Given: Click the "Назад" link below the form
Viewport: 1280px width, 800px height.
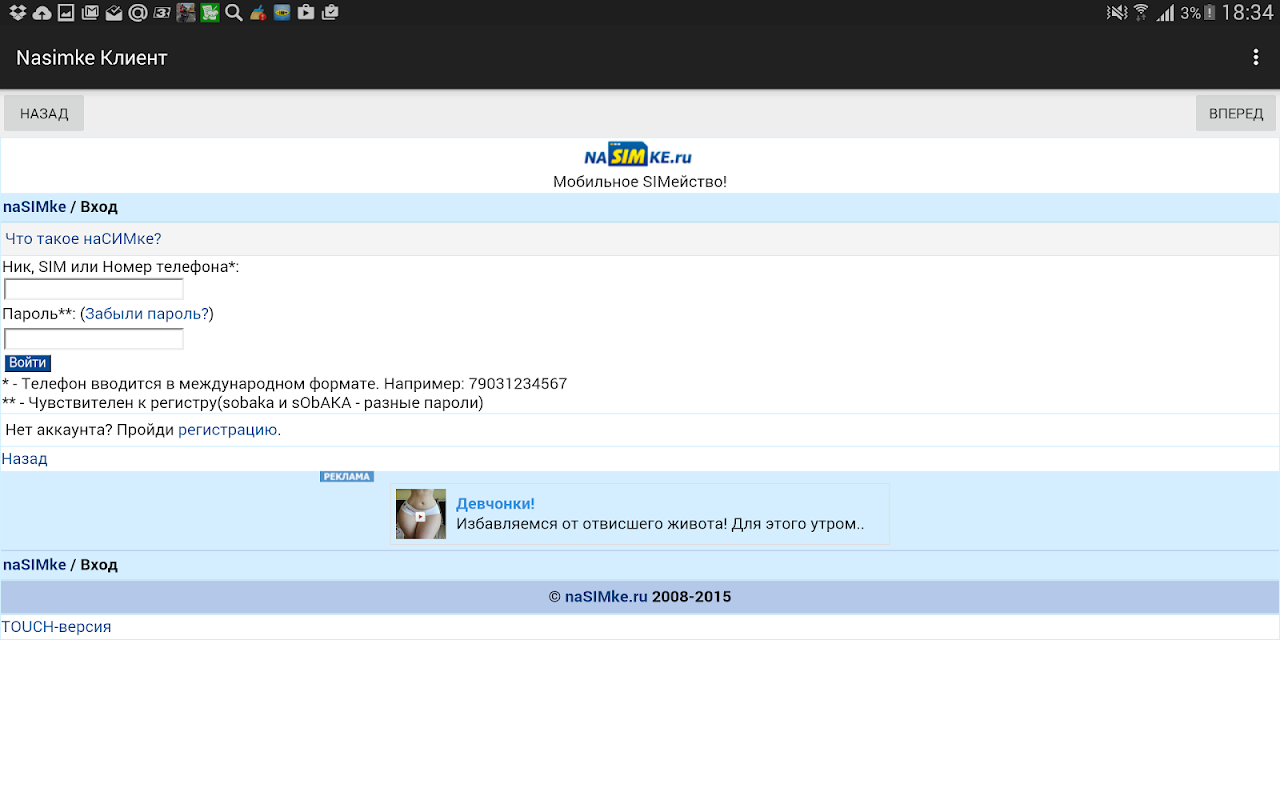Looking at the screenshot, I should click(24, 459).
